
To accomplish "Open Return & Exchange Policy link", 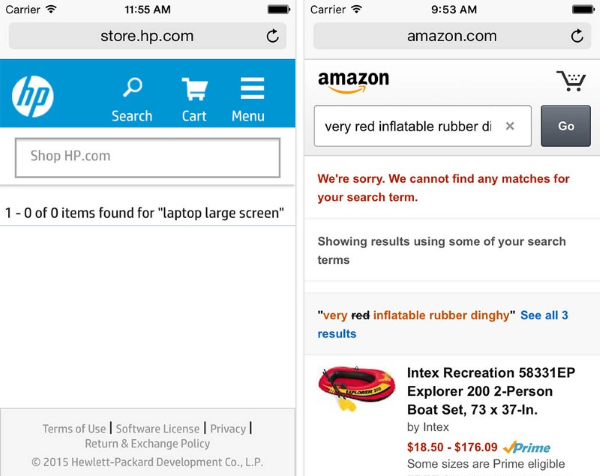I will 147,443.
